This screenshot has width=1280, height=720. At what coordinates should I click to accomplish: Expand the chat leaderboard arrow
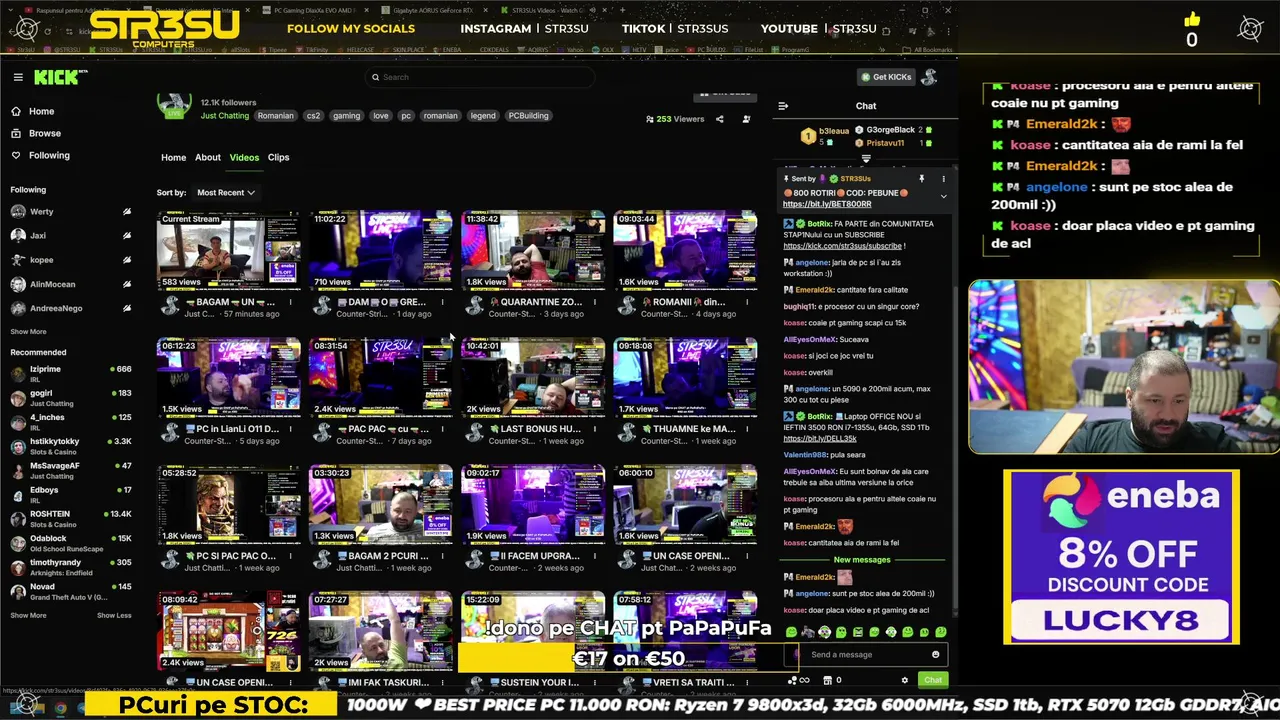866,158
